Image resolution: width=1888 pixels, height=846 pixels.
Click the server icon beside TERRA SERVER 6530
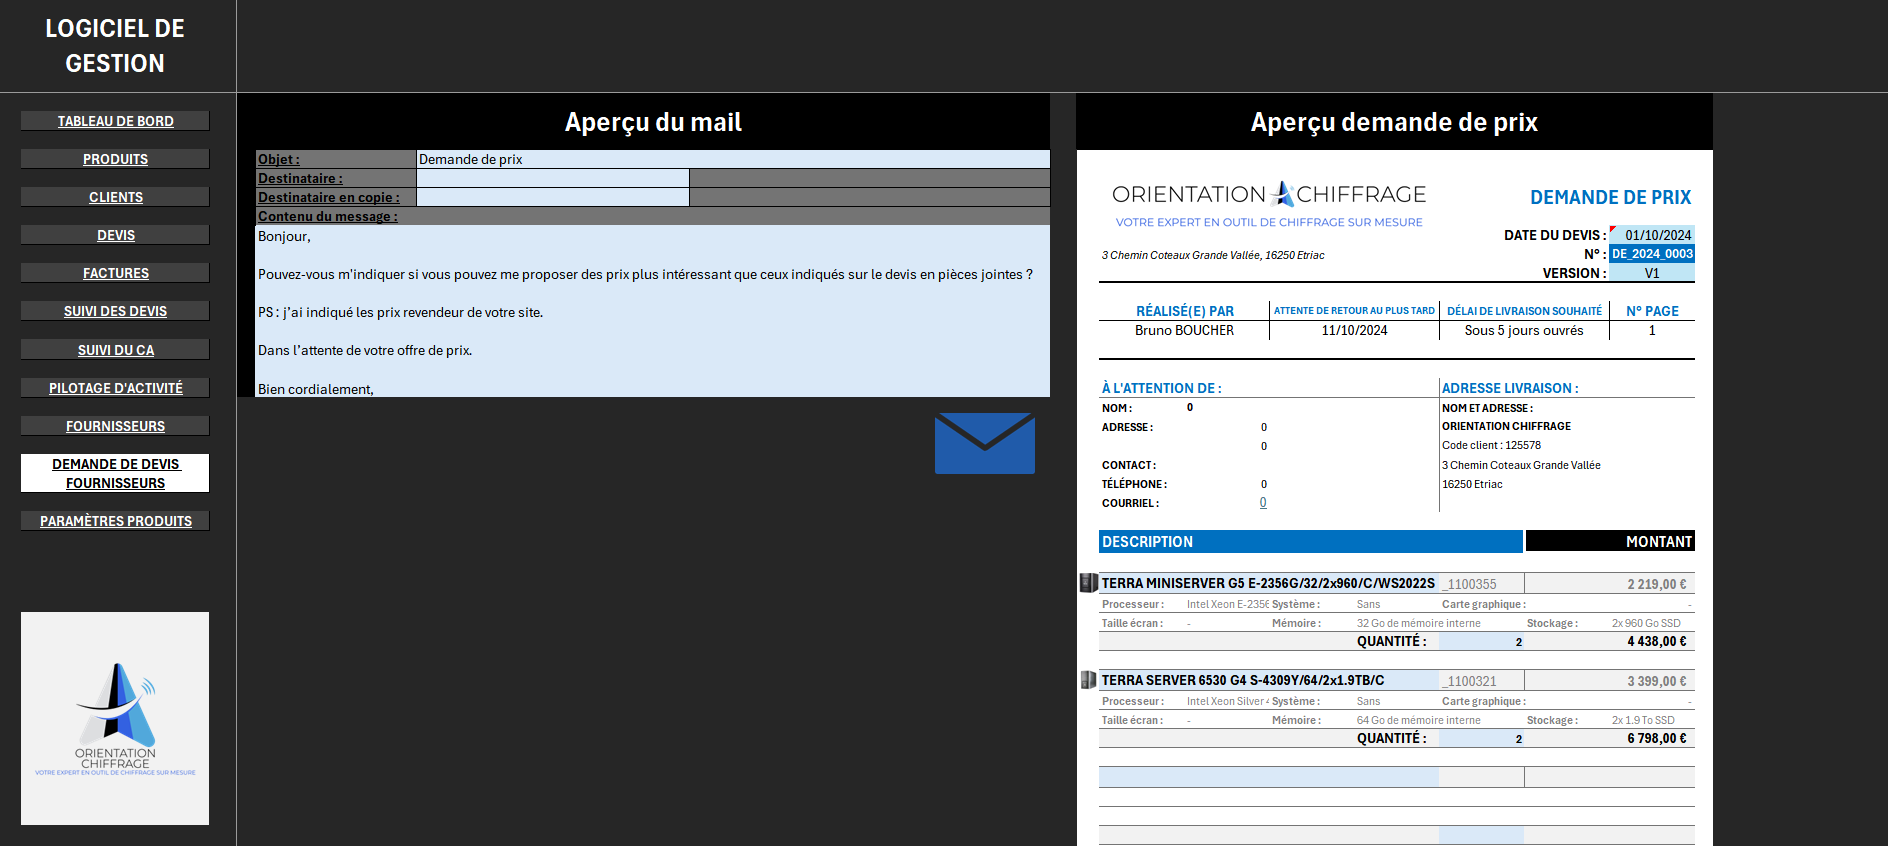point(1089,680)
